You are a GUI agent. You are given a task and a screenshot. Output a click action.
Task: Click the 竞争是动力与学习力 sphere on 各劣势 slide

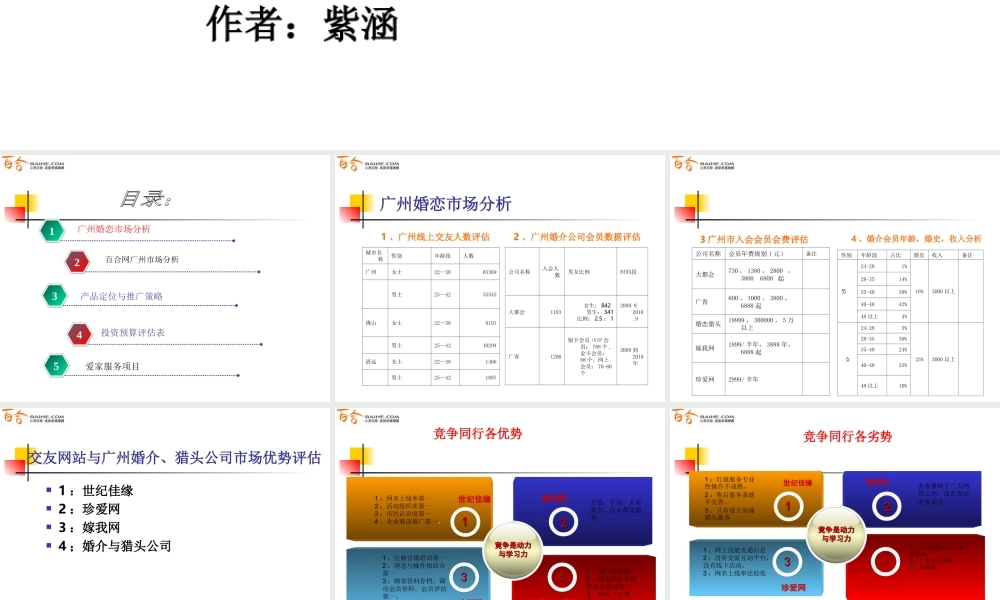click(x=836, y=534)
